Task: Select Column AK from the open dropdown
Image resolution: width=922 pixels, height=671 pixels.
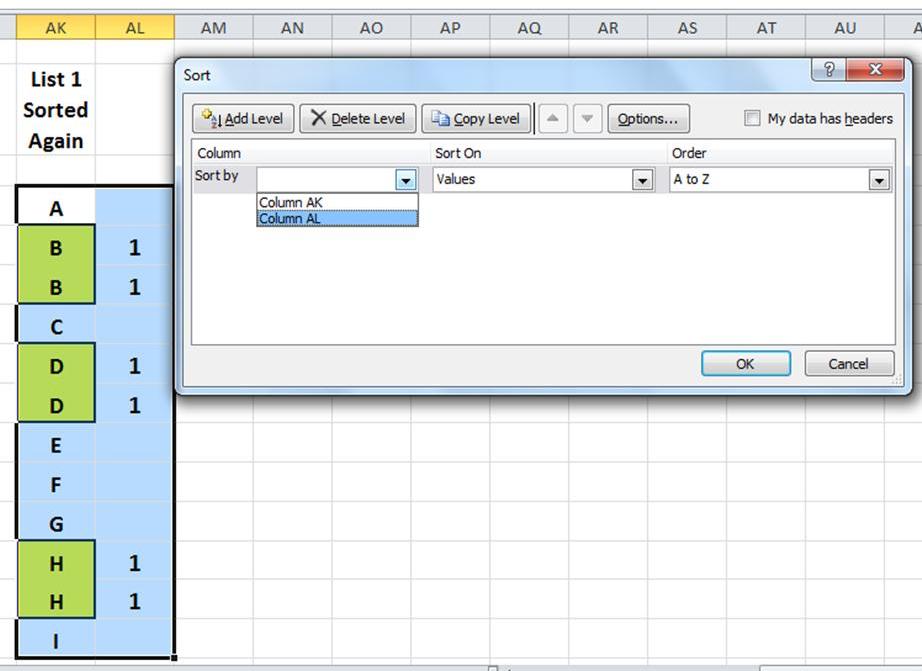Action: 291,202
